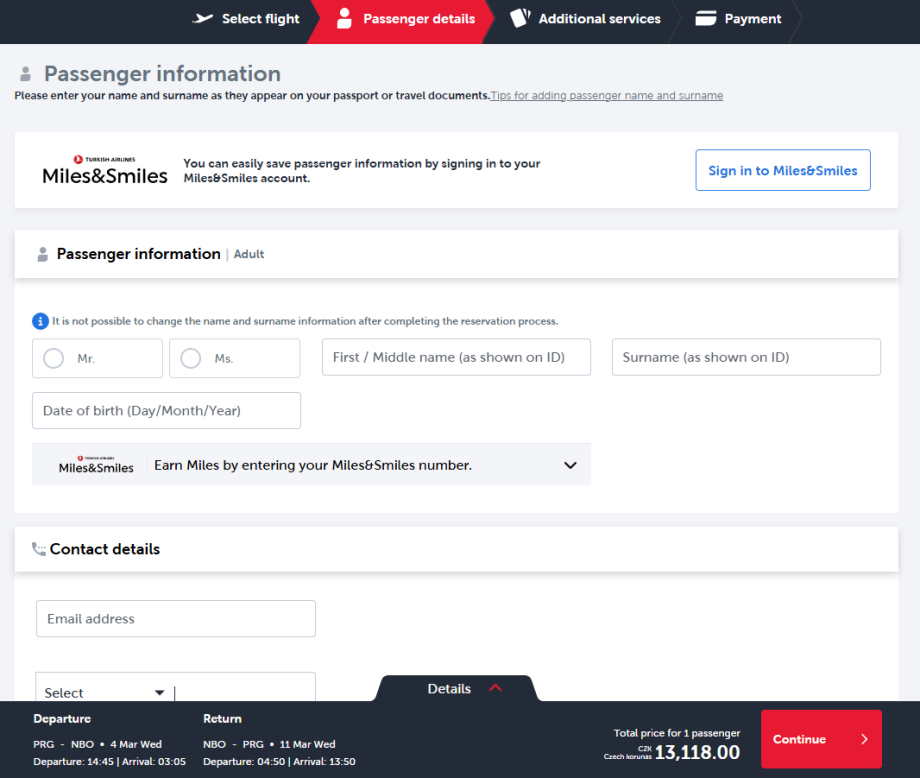Click the Email address input field
Screen dimensions: 920x778
point(176,619)
